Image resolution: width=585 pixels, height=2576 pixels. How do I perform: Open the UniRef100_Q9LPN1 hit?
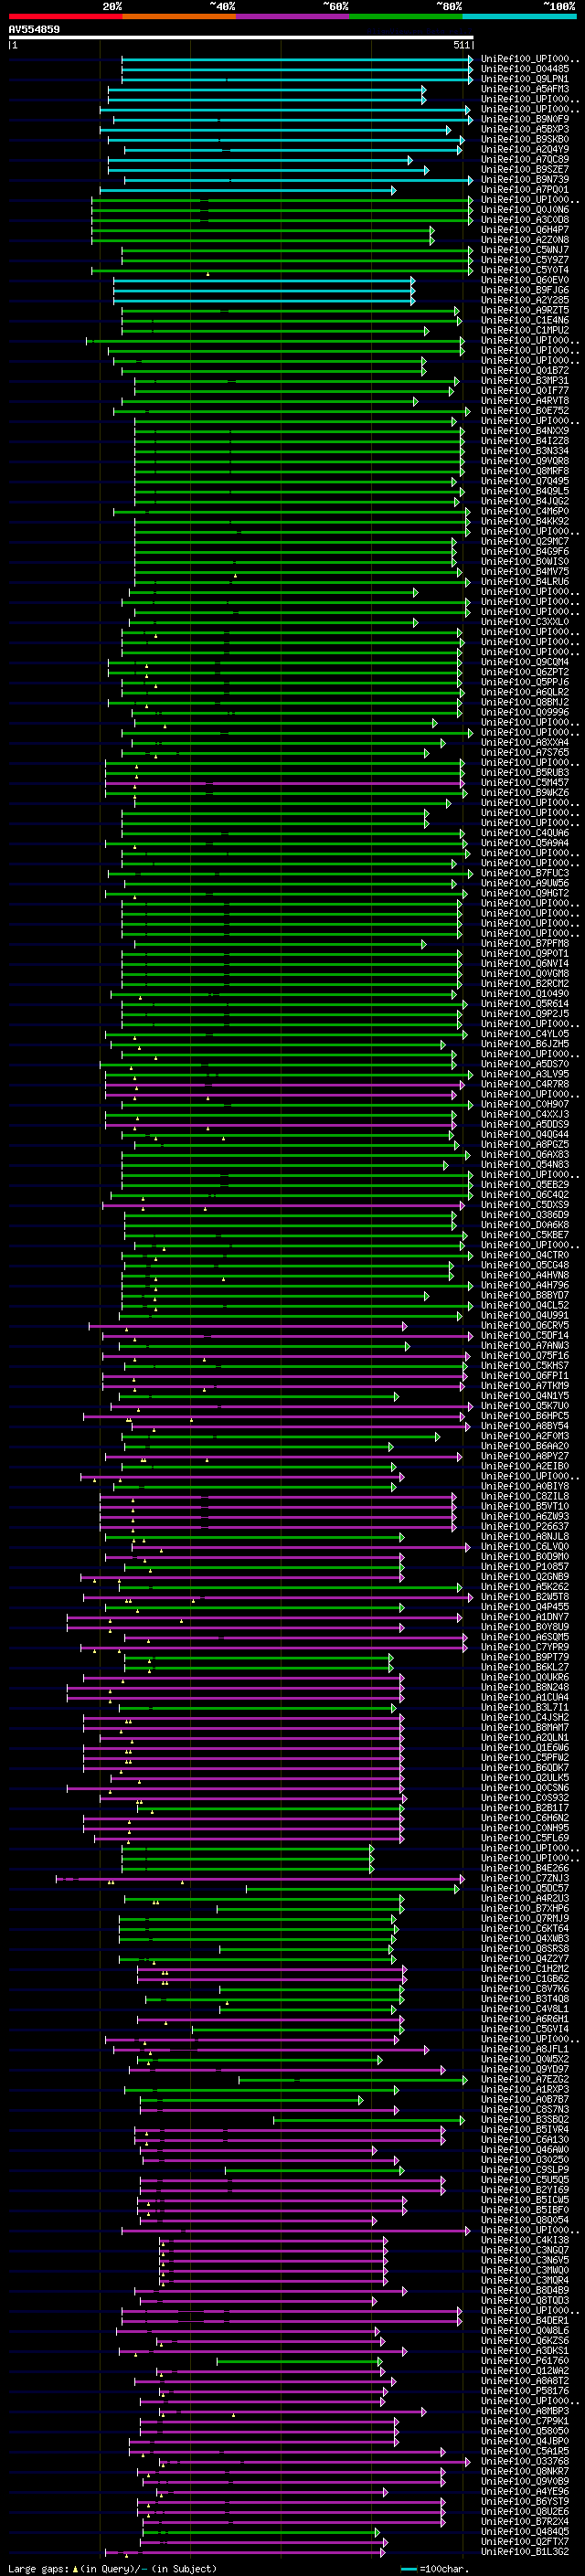click(524, 79)
